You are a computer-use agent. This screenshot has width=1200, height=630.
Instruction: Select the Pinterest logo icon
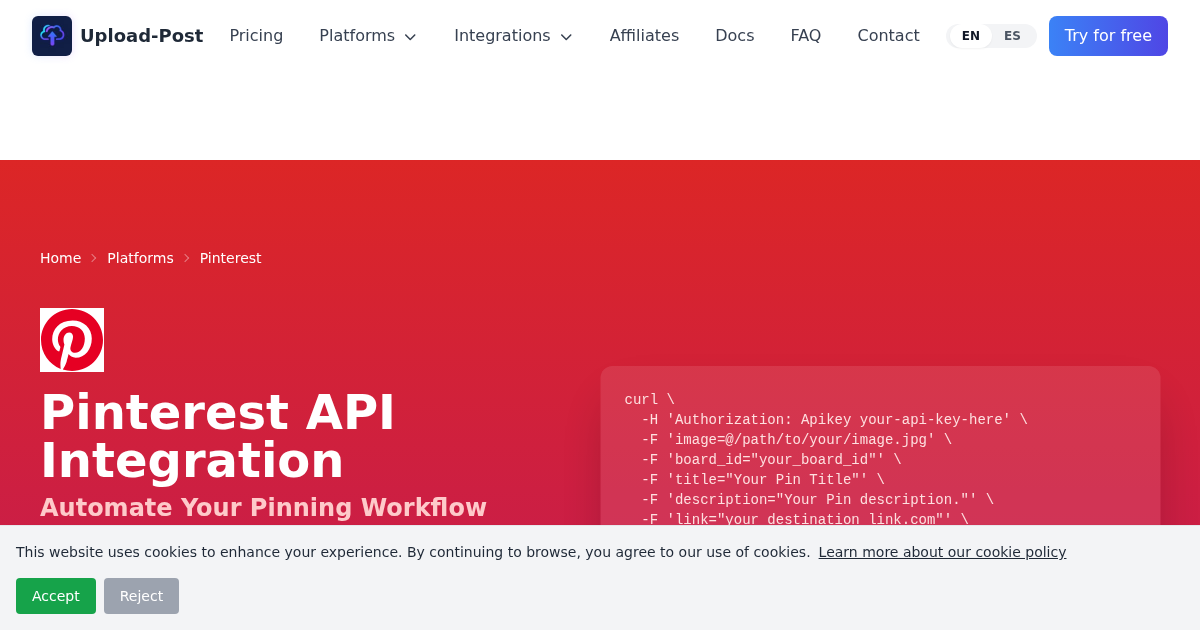click(x=71, y=339)
